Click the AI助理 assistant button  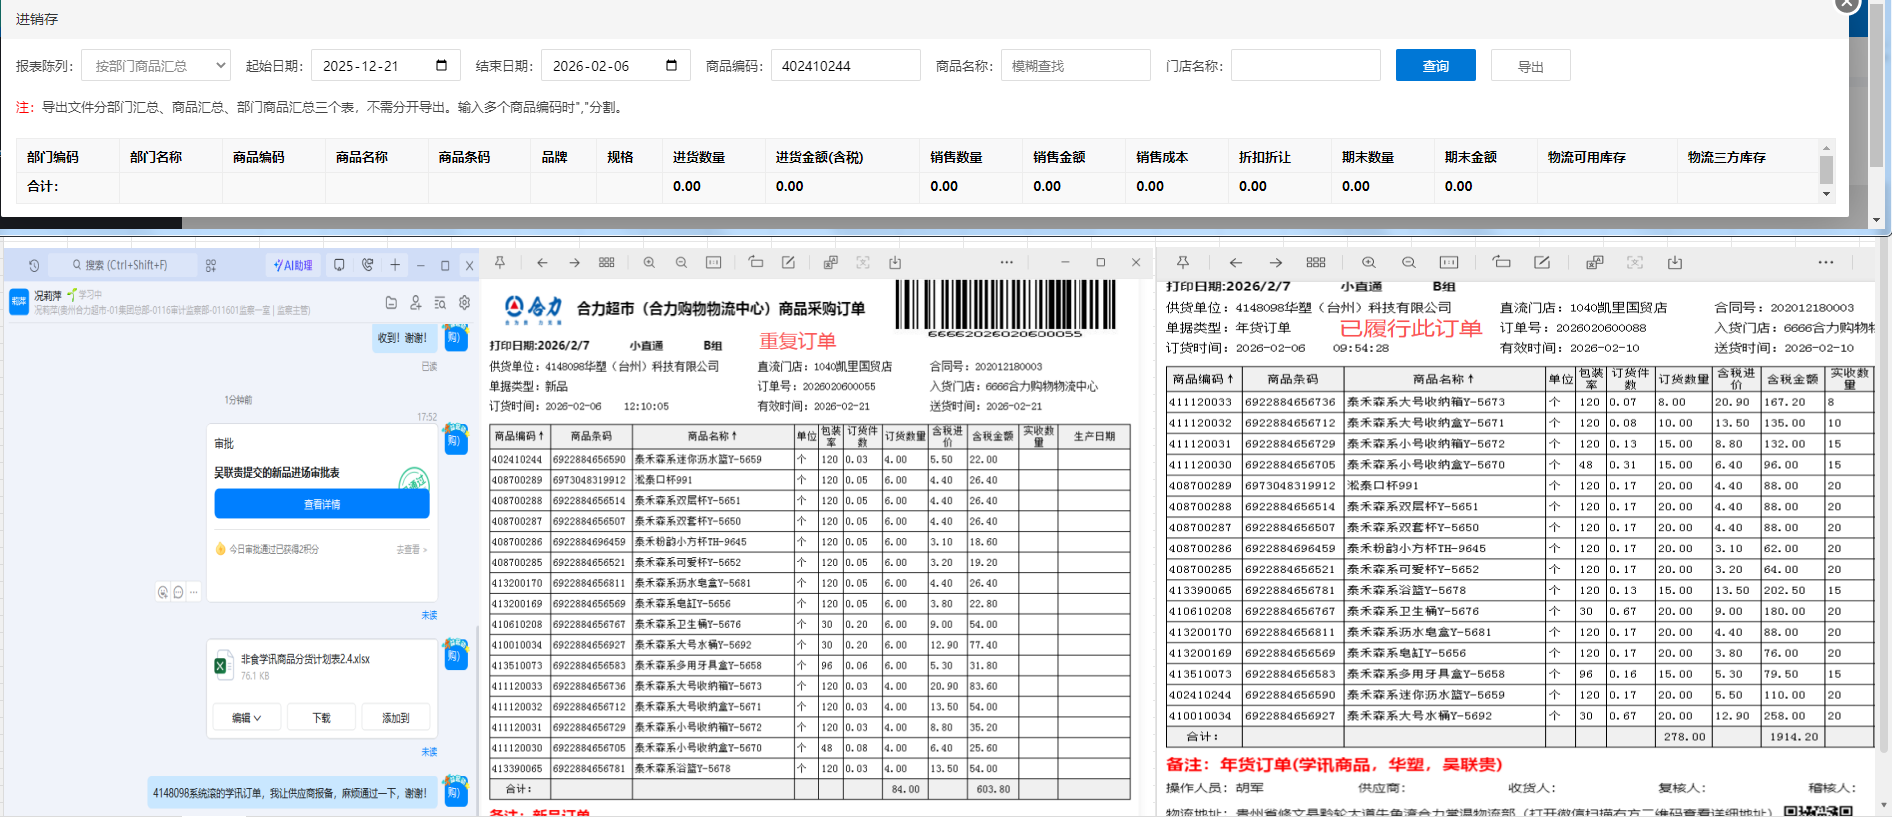[x=294, y=265]
